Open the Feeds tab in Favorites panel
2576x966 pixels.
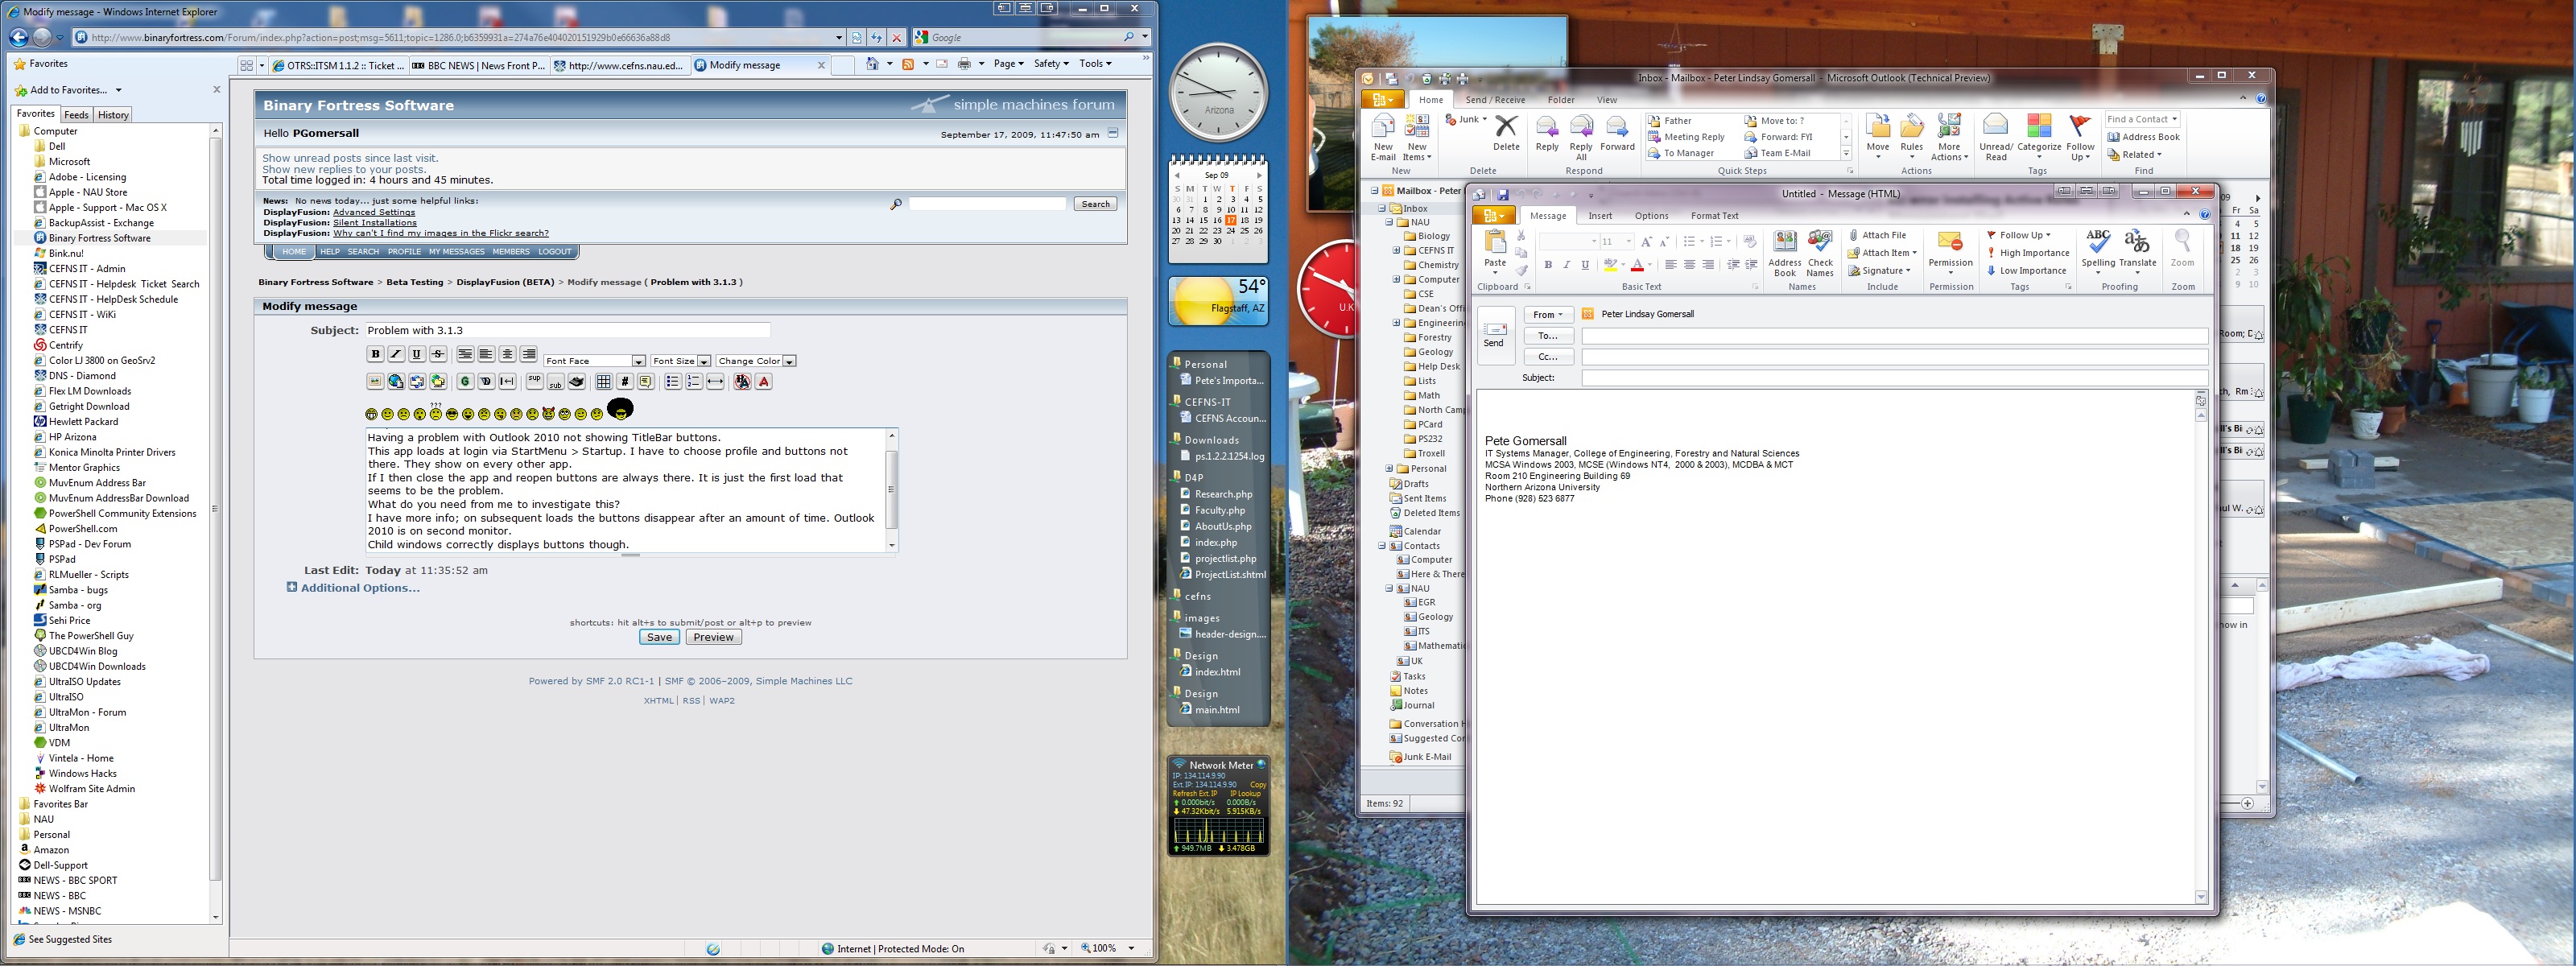point(77,115)
